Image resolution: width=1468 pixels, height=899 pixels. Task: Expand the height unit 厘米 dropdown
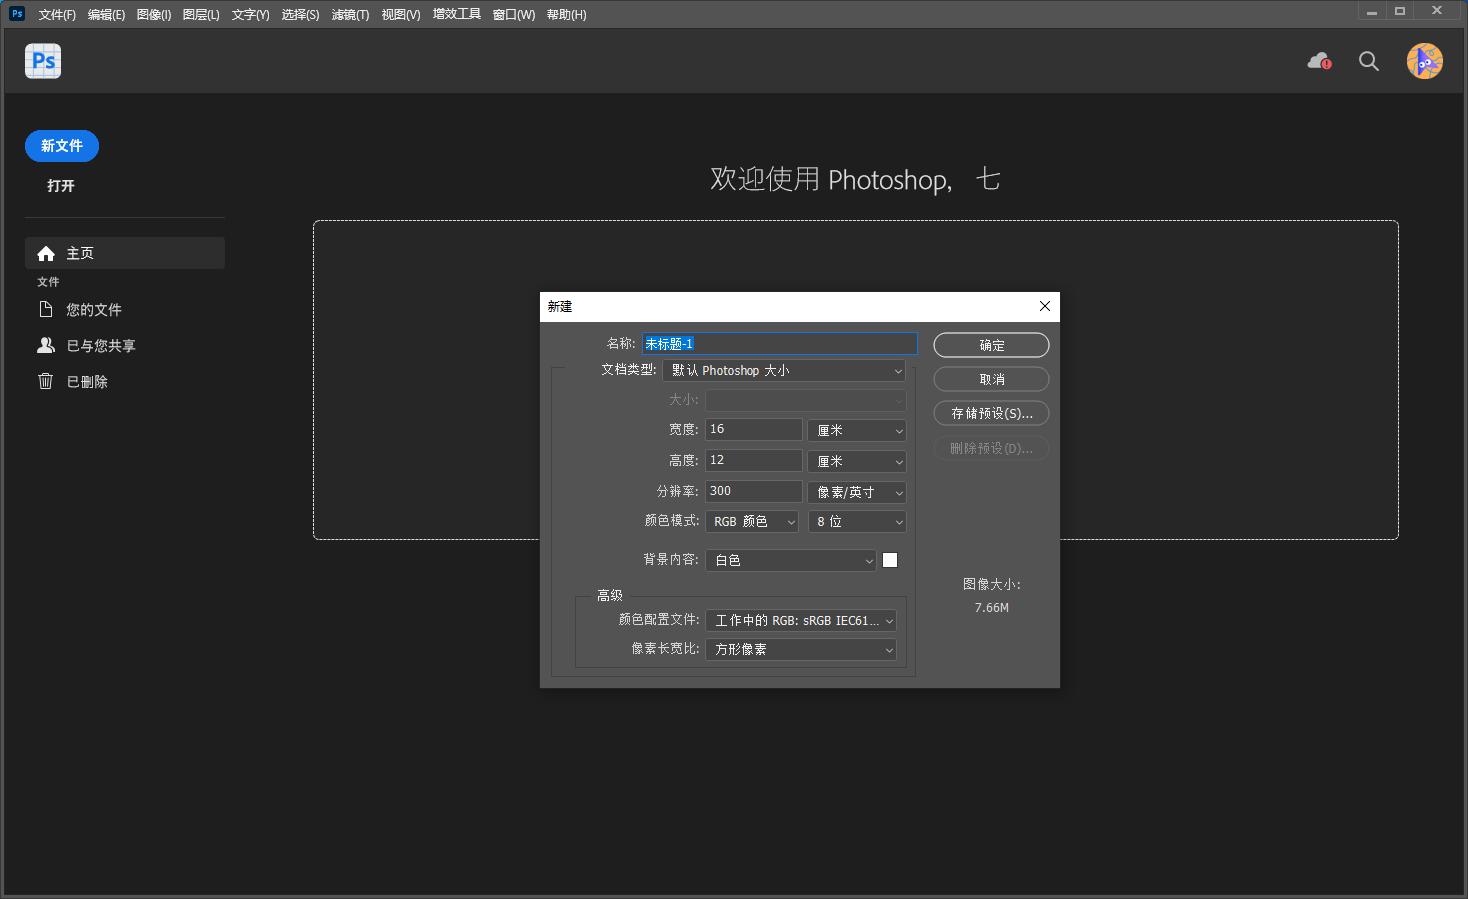(857, 461)
